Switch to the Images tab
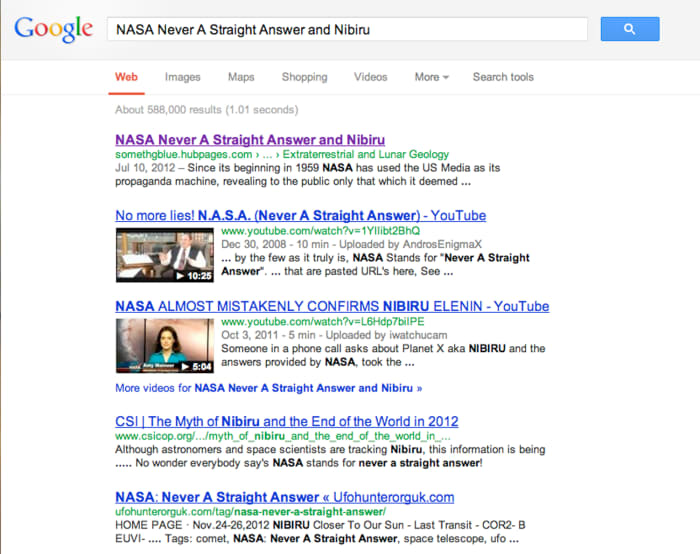 click(x=183, y=77)
